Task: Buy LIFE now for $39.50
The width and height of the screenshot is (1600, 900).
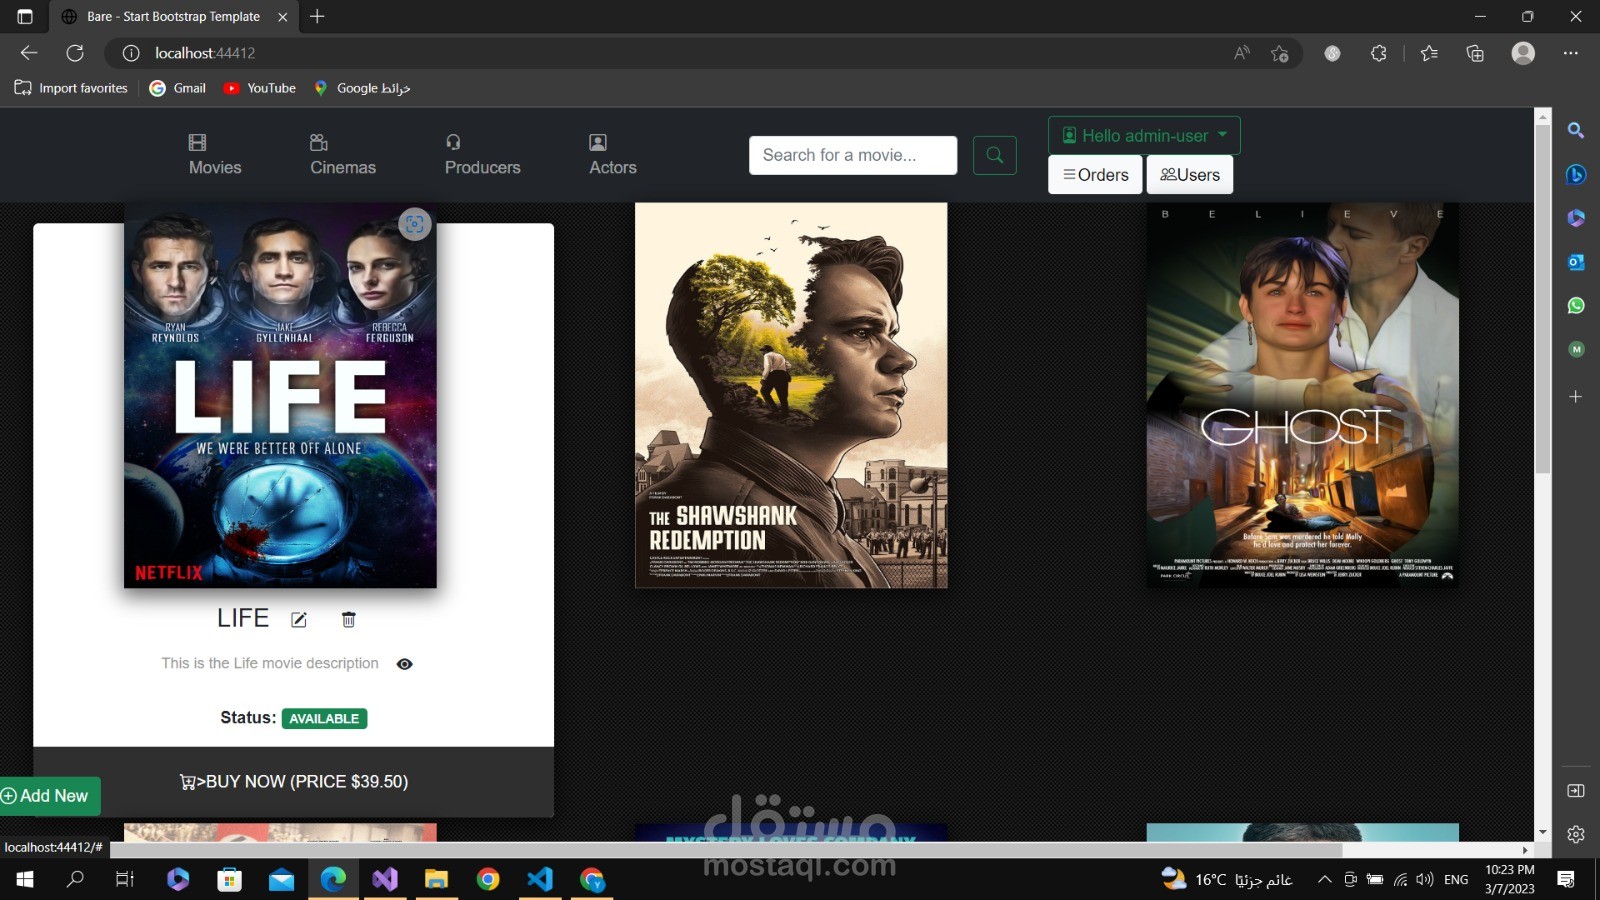Action: pyautogui.click(x=294, y=782)
